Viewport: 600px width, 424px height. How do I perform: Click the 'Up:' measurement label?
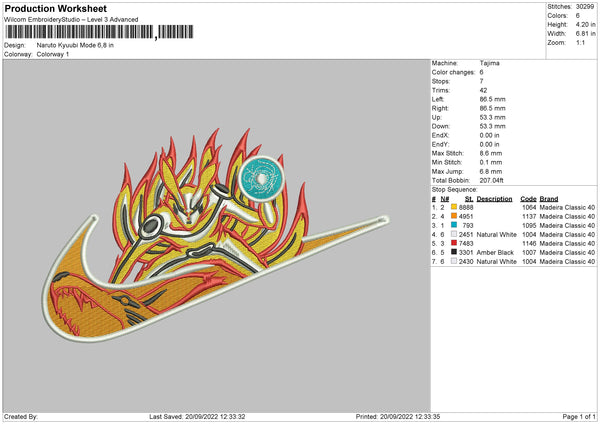pyautogui.click(x=436, y=117)
